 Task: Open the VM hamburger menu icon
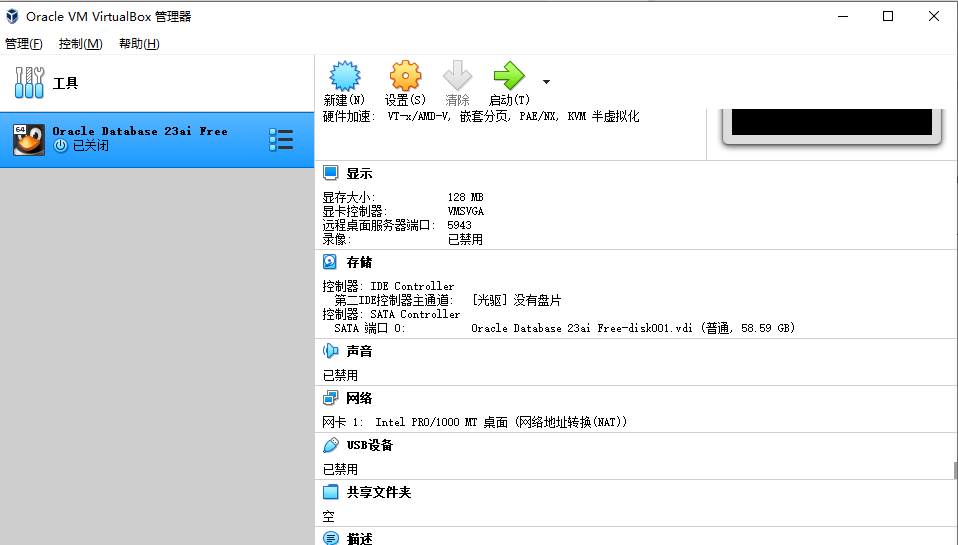281,140
